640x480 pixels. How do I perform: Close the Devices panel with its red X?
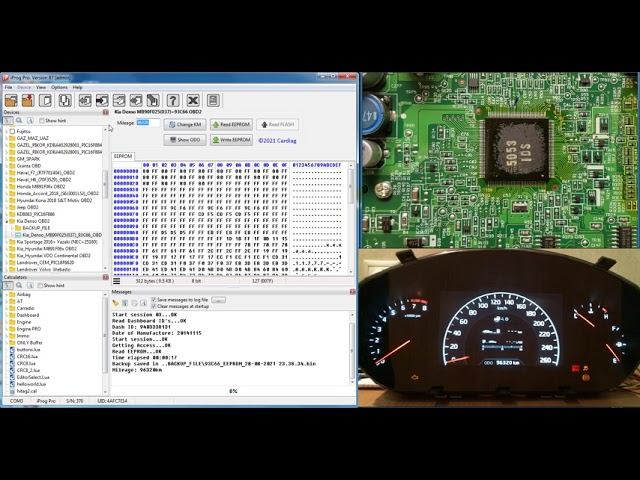(x=106, y=112)
